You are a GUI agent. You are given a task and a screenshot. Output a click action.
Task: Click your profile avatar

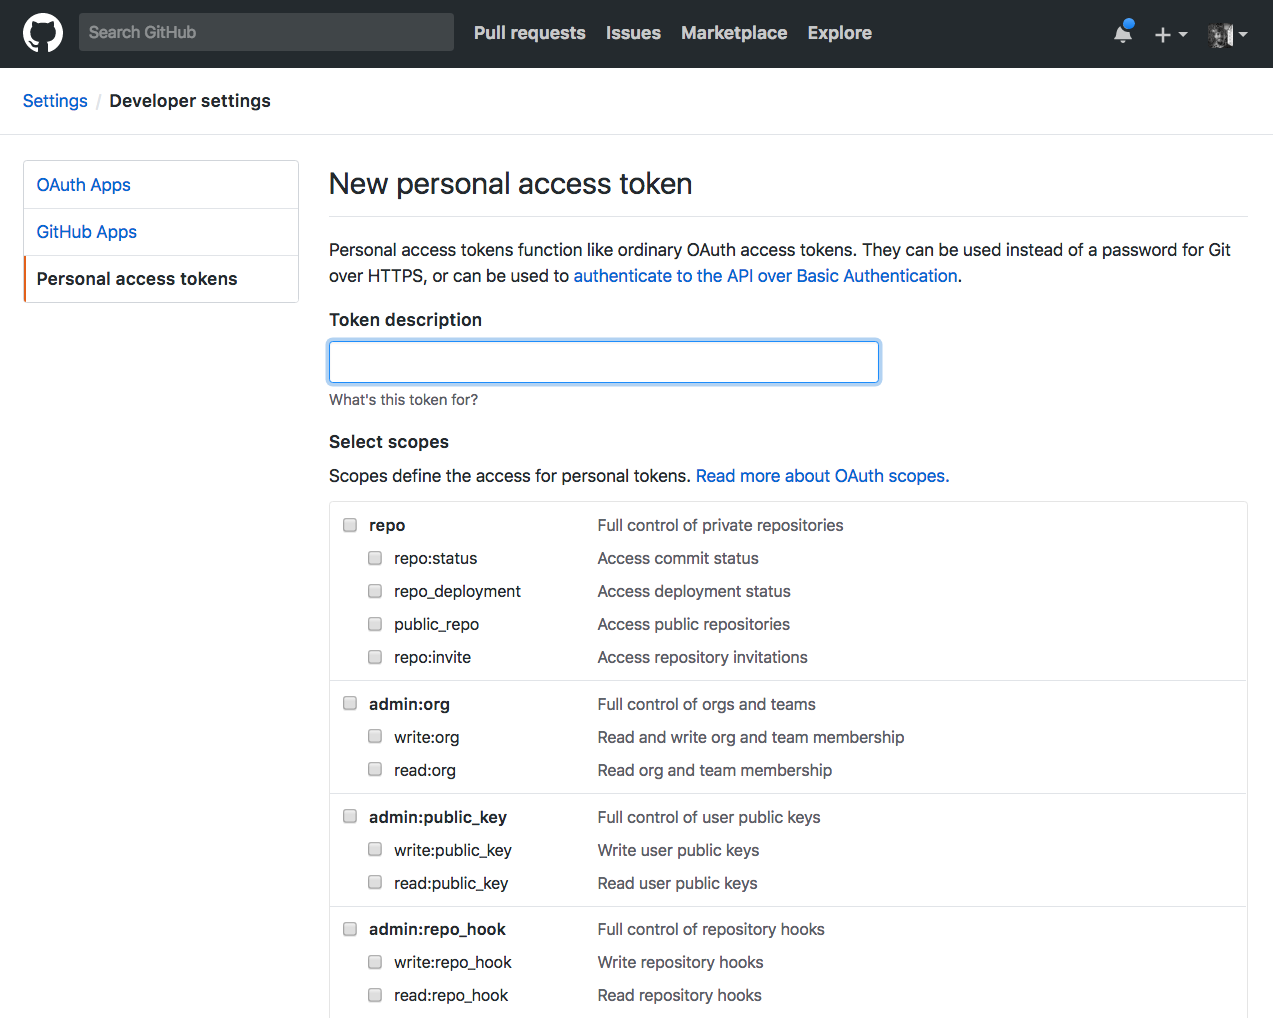coord(1221,35)
